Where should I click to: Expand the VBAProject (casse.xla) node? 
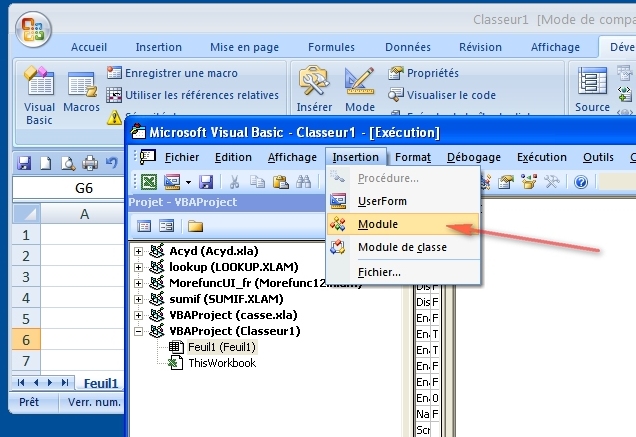pyautogui.click(x=138, y=315)
